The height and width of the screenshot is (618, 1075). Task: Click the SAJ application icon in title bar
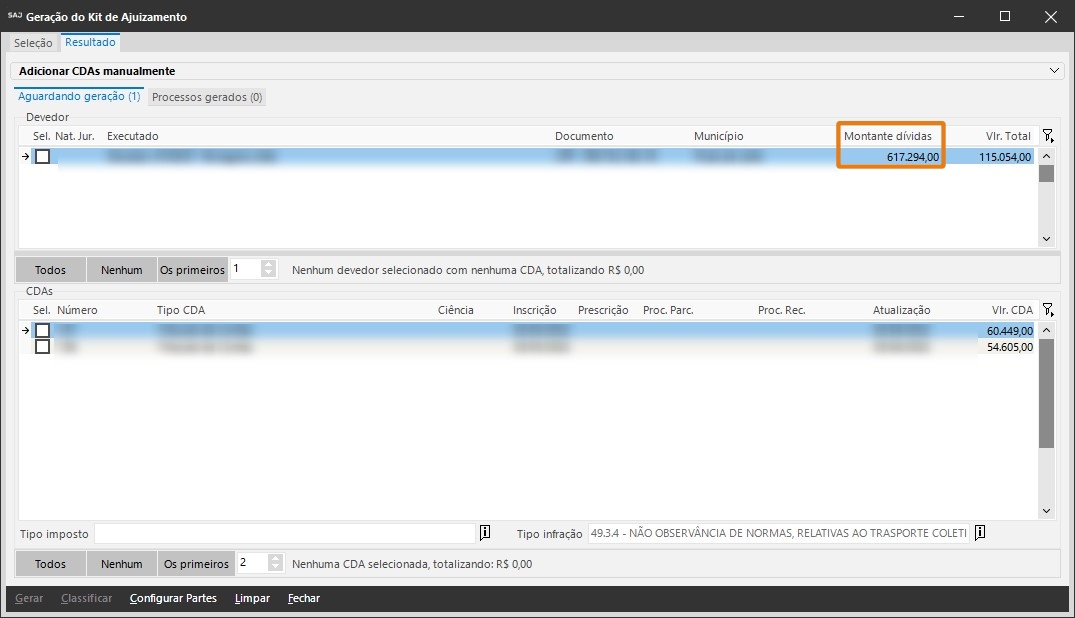point(14,16)
